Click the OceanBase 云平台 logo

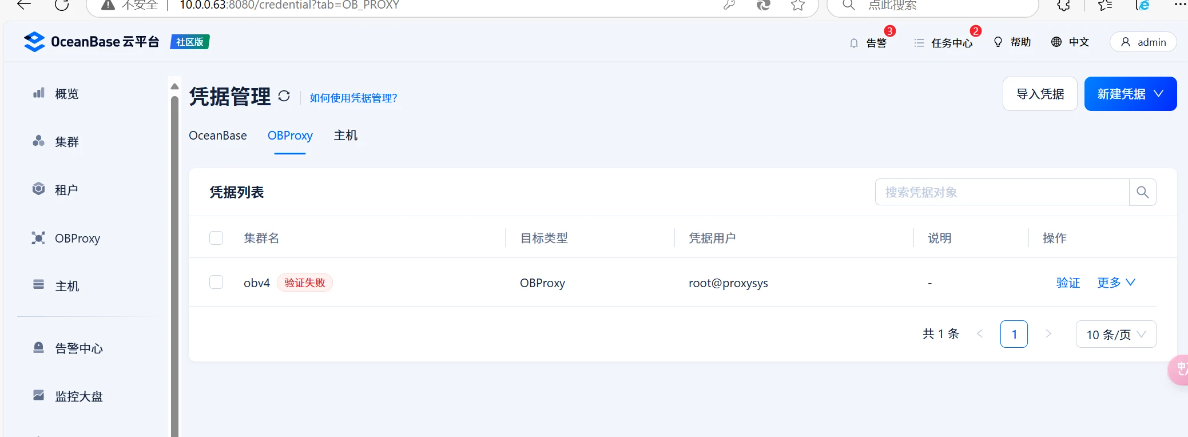(92, 42)
